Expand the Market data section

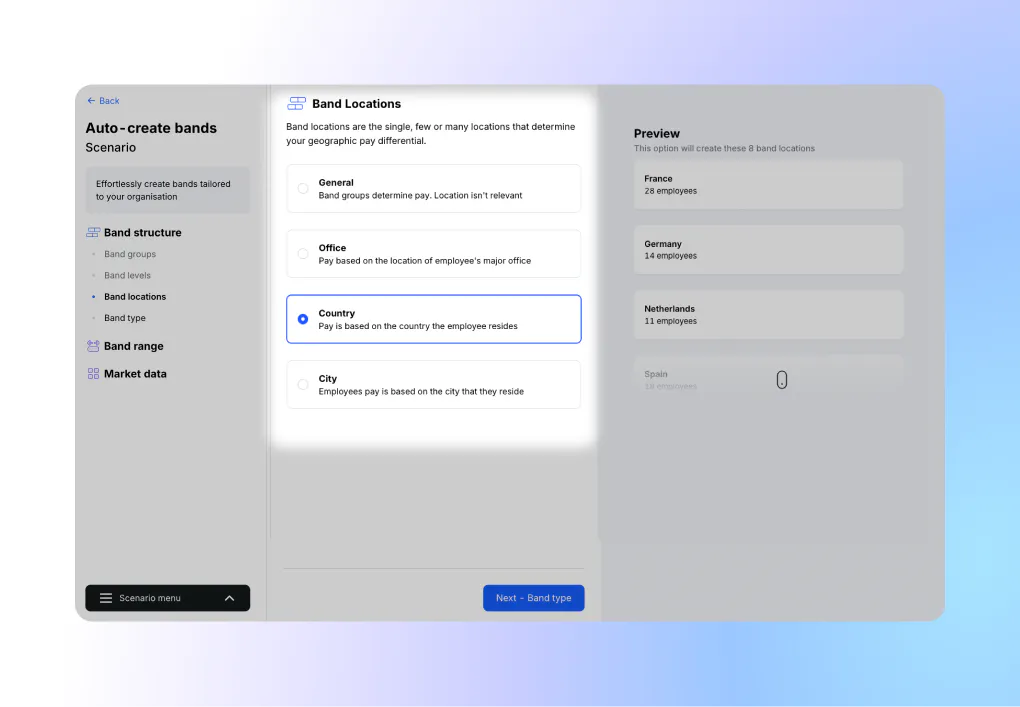pyautogui.click(x=135, y=374)
